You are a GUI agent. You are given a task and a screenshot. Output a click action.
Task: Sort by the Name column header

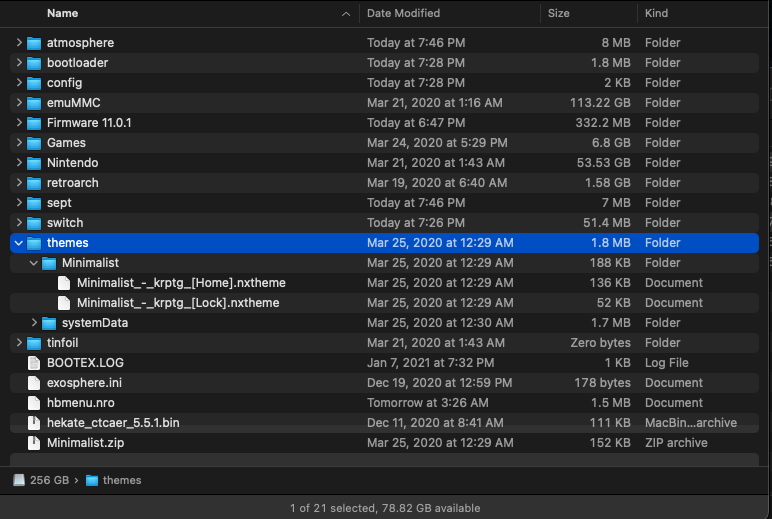pyautogui.click(x=62, y=13)
